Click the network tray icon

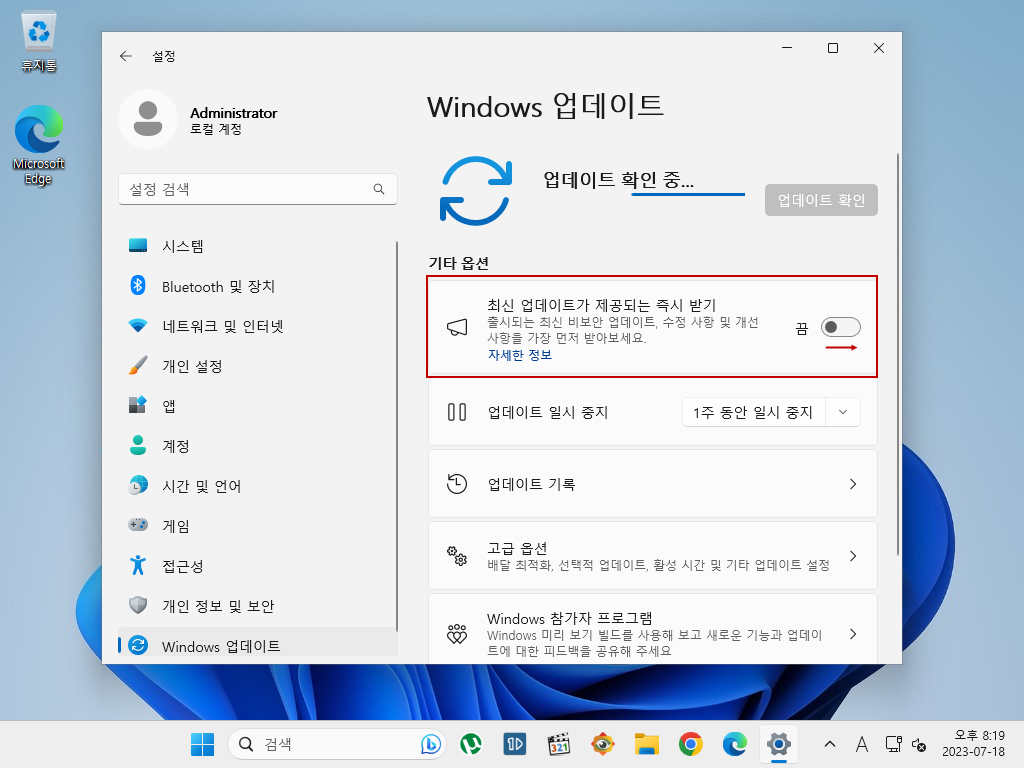coord(893,744)
